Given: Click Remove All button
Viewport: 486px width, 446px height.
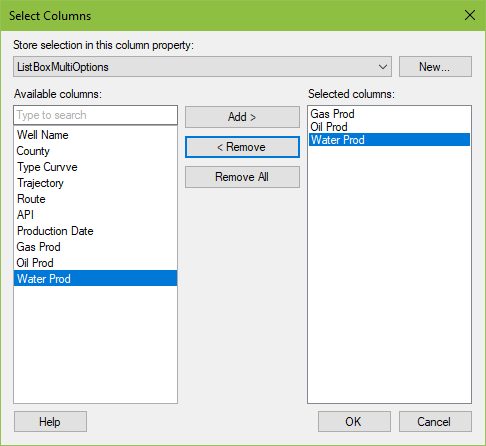Looking at the screenshot, I should pyautogui.click(x=242, y=177).
